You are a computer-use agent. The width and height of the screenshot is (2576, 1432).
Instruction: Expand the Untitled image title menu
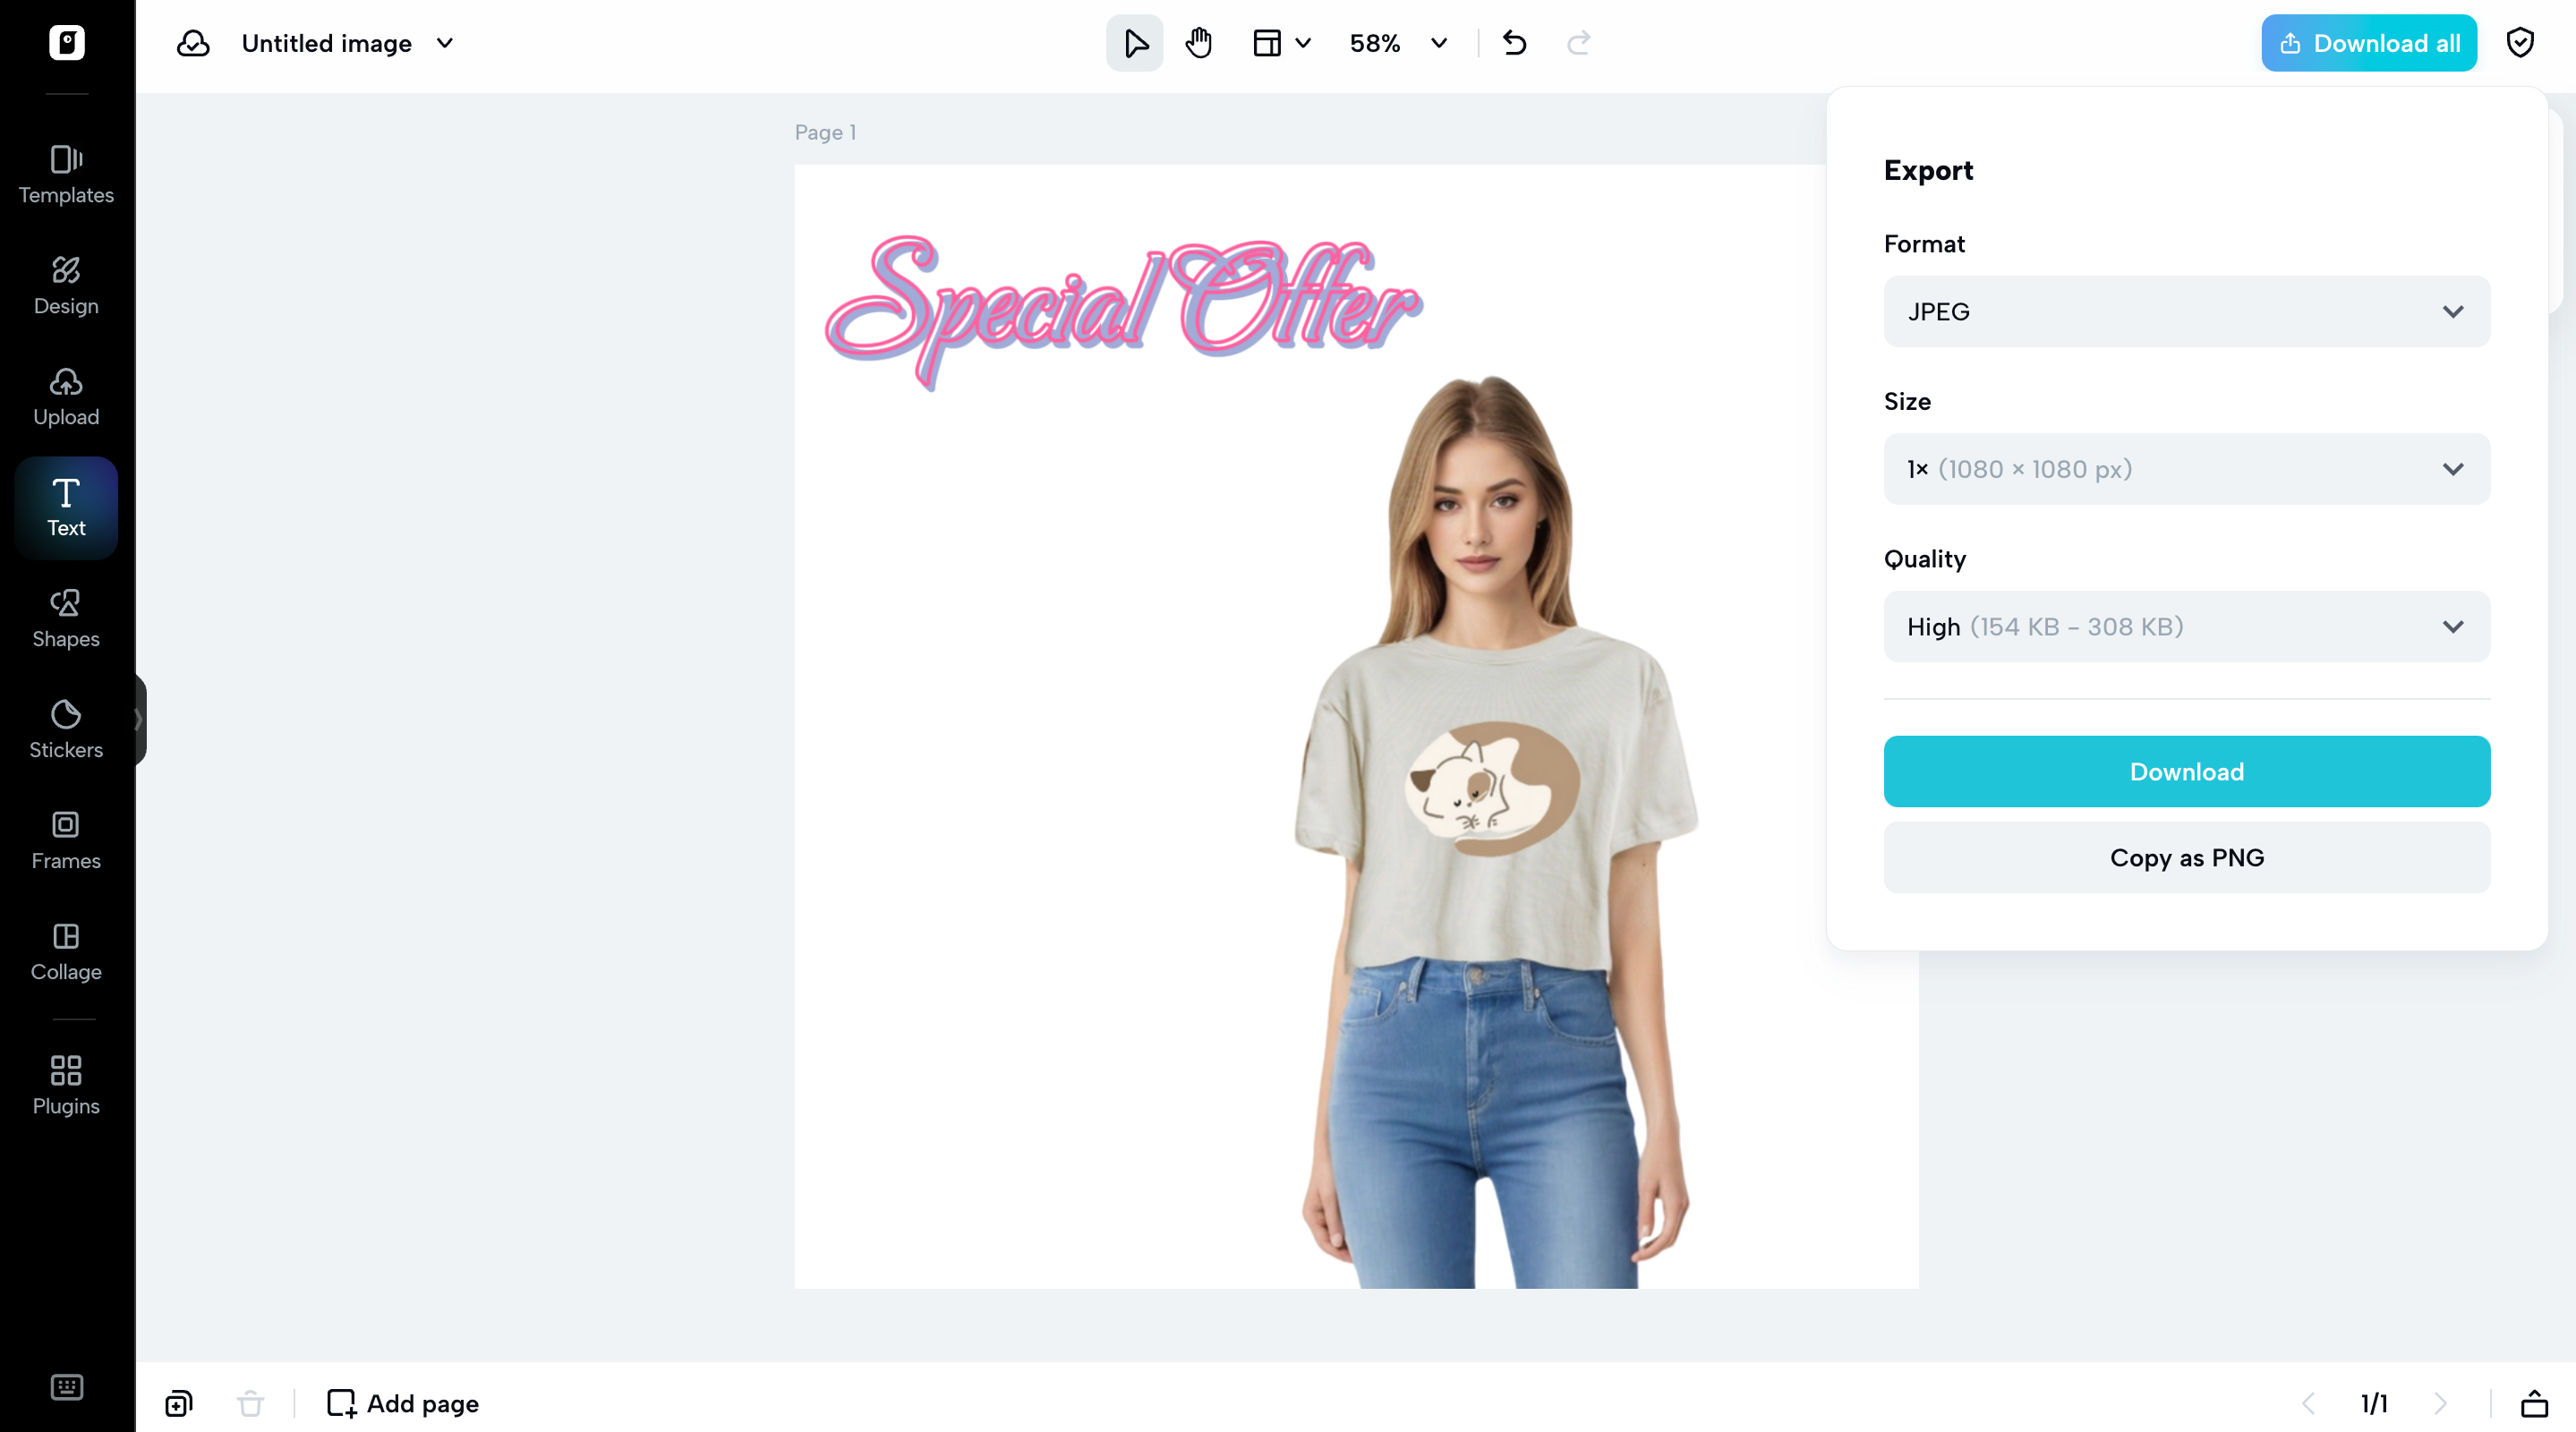445,43
